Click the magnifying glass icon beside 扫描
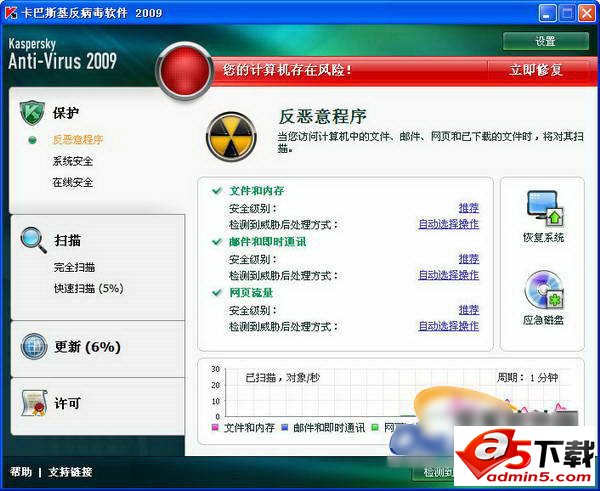Image resolution: width=600 pixels, height=491 pixels. 34,240
